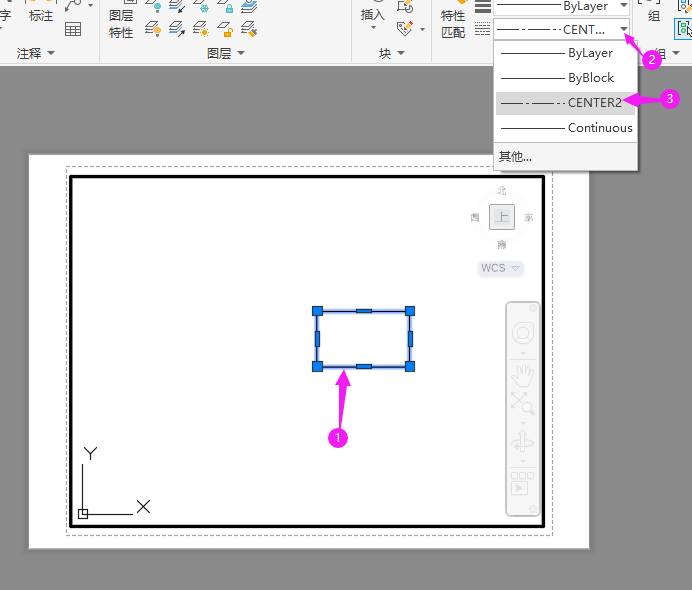Click the 上 top face of the ViewCube

pyautogui.click(x=502, y=217)
